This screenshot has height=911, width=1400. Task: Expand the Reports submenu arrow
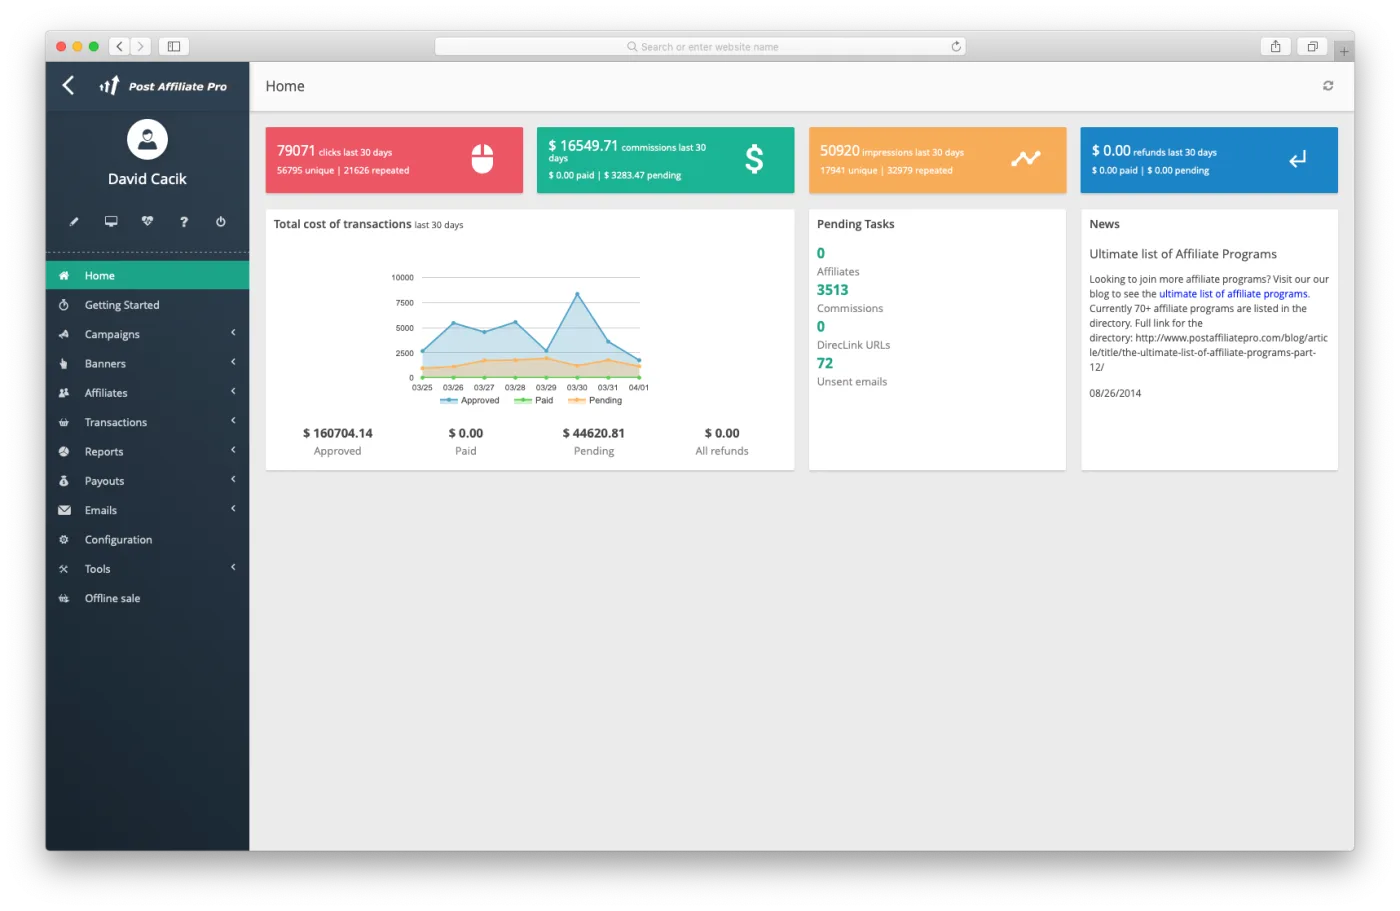pos(233,450)
